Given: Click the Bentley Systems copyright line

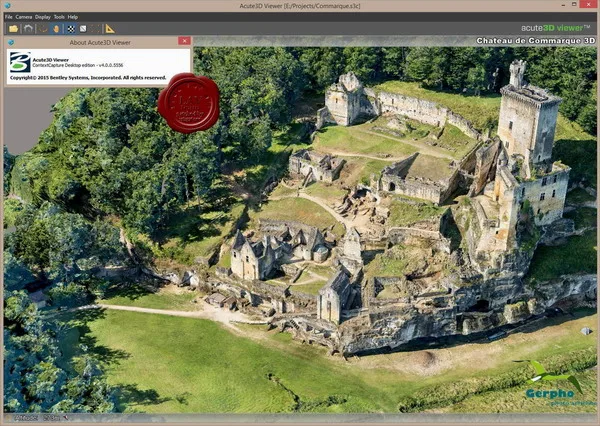Looking at the screenshot, I should (88, 78).
